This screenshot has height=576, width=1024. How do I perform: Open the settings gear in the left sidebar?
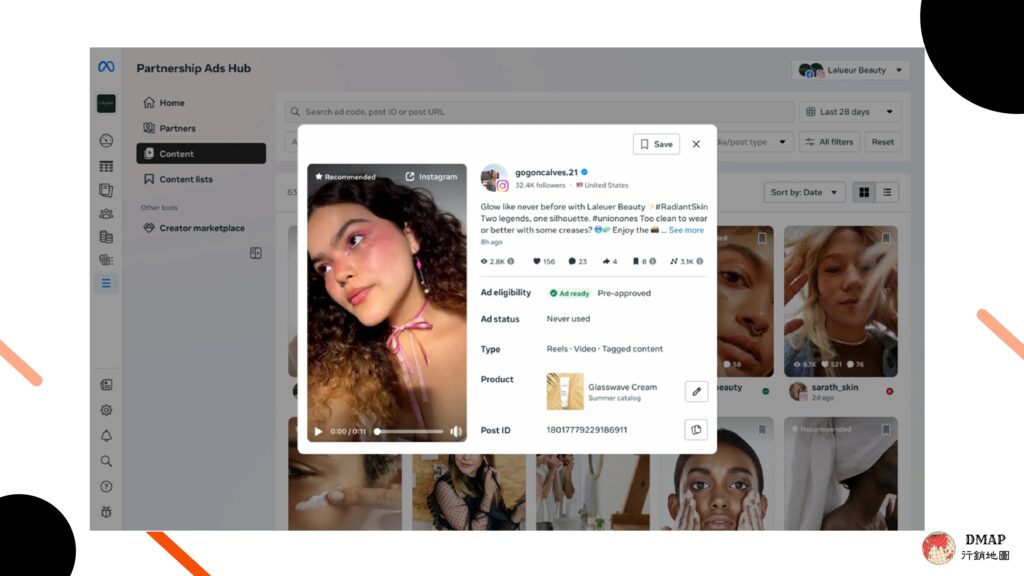(x=106, y=410)
